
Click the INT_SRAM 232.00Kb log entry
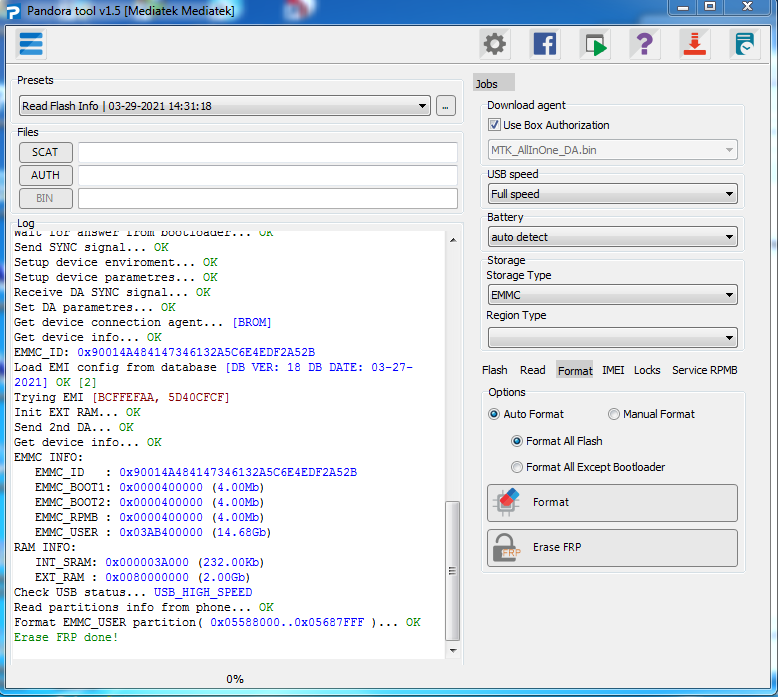point(149,562)
